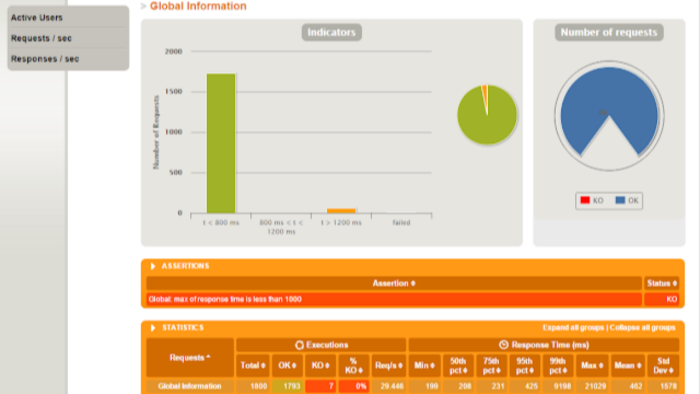
Task: Click the 29.446 req/s cell
Action: point(388,386)
